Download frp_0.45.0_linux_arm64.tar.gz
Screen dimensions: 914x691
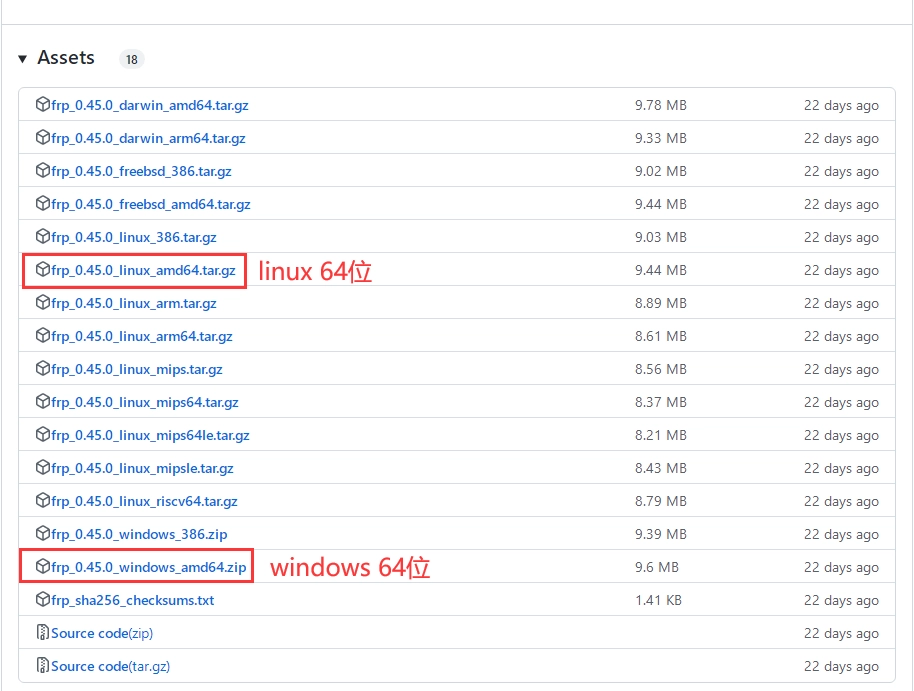pos(142,336)
